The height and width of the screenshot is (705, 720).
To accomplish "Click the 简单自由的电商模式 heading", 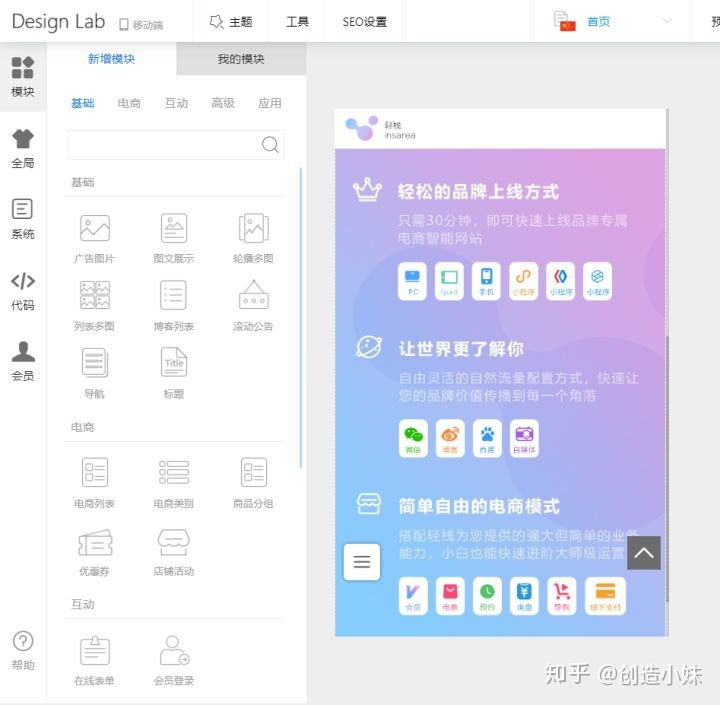I will pos(479,506).
